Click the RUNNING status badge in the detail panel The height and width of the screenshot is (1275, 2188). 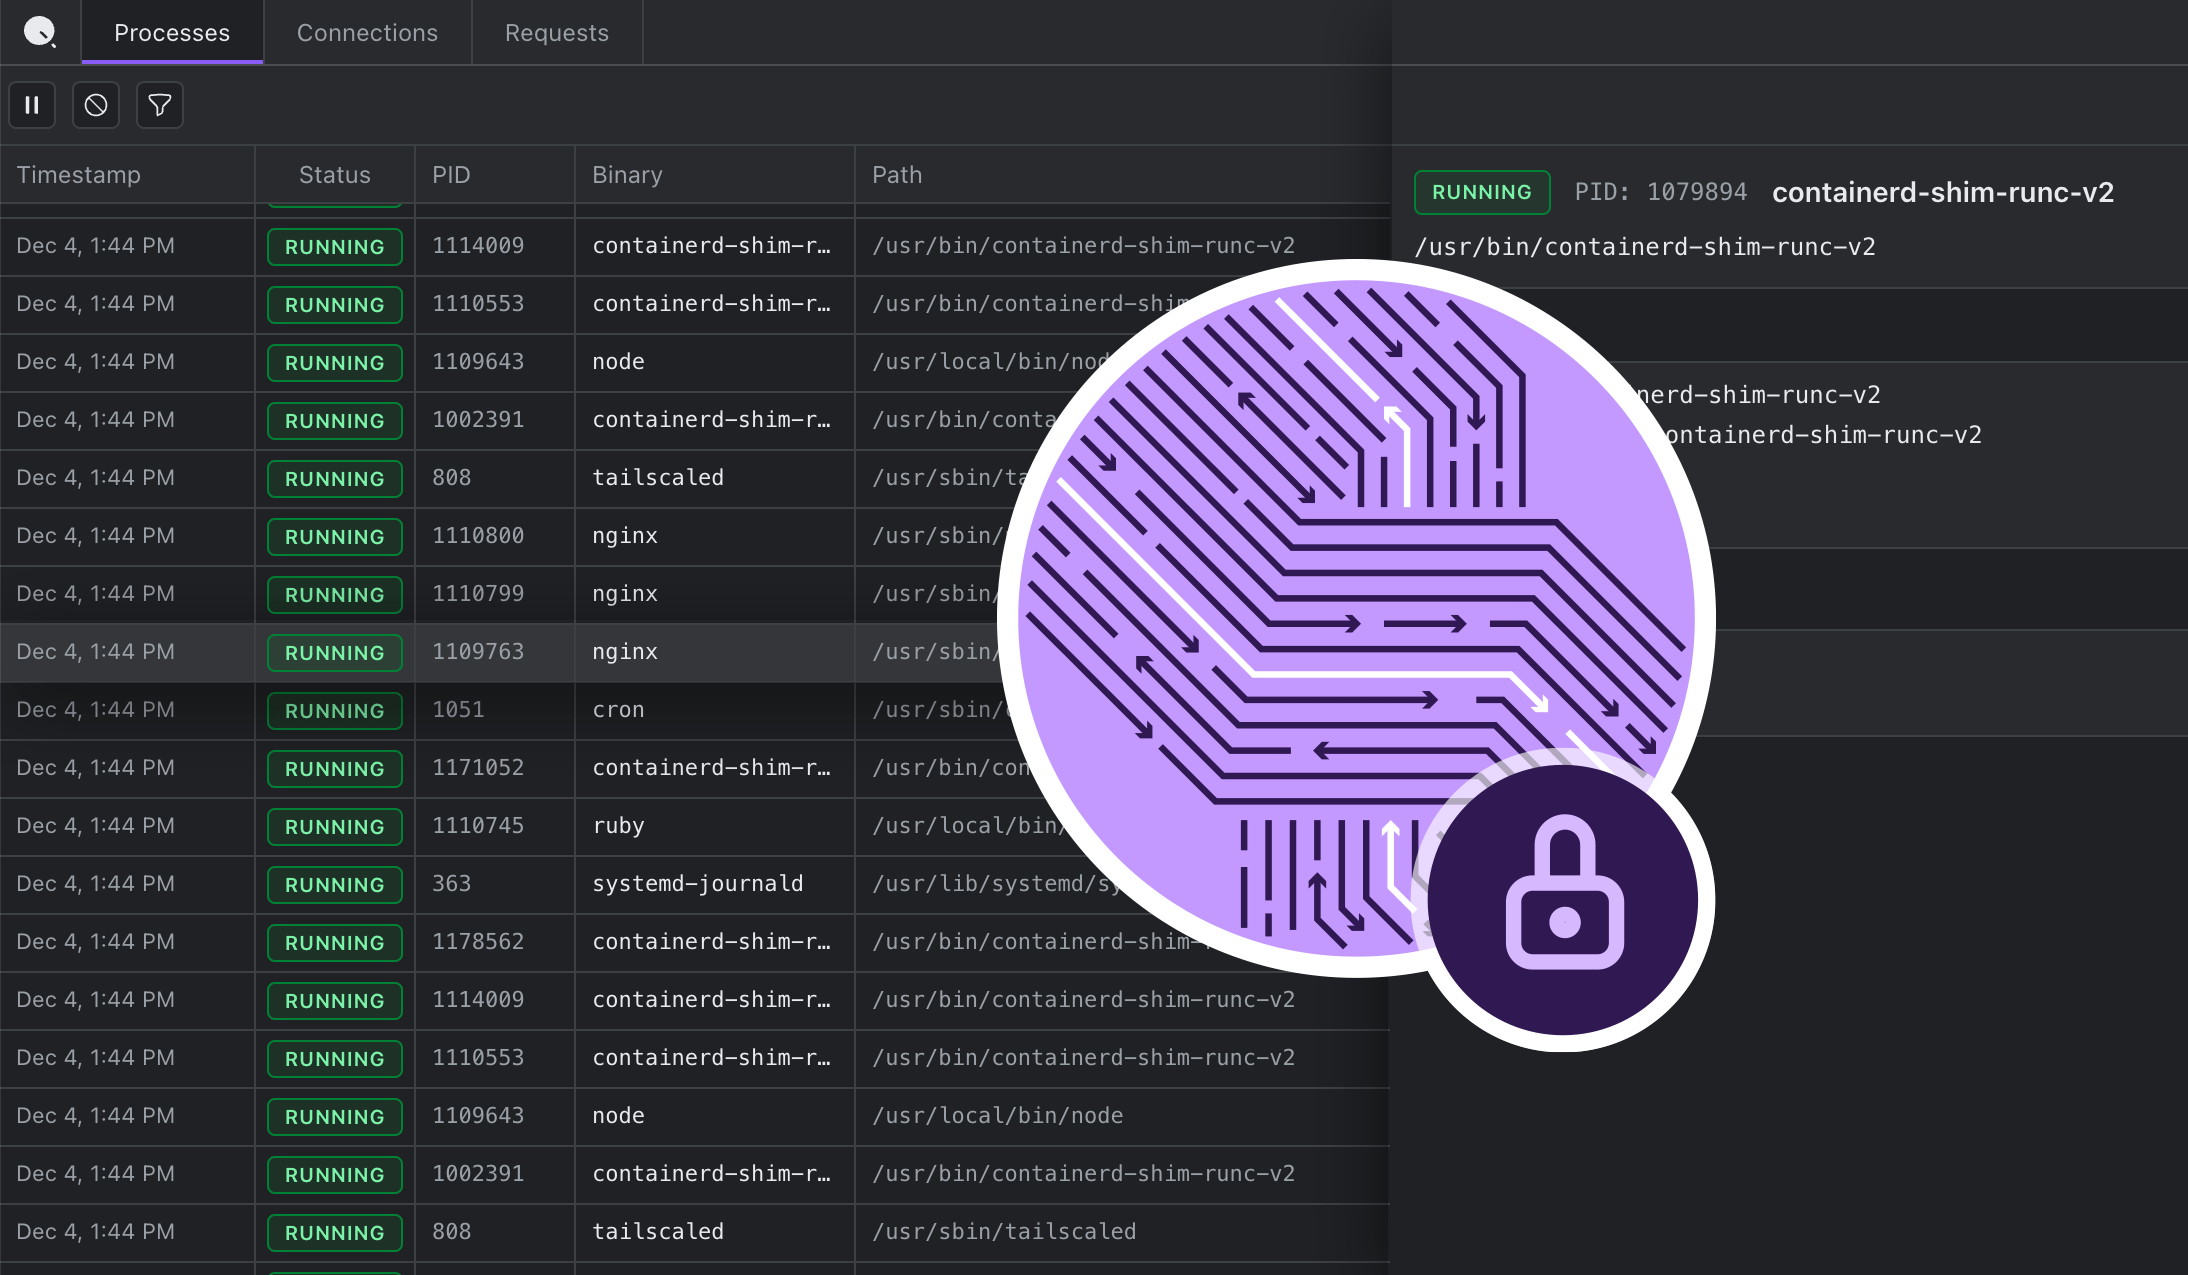click(1481, 192)
